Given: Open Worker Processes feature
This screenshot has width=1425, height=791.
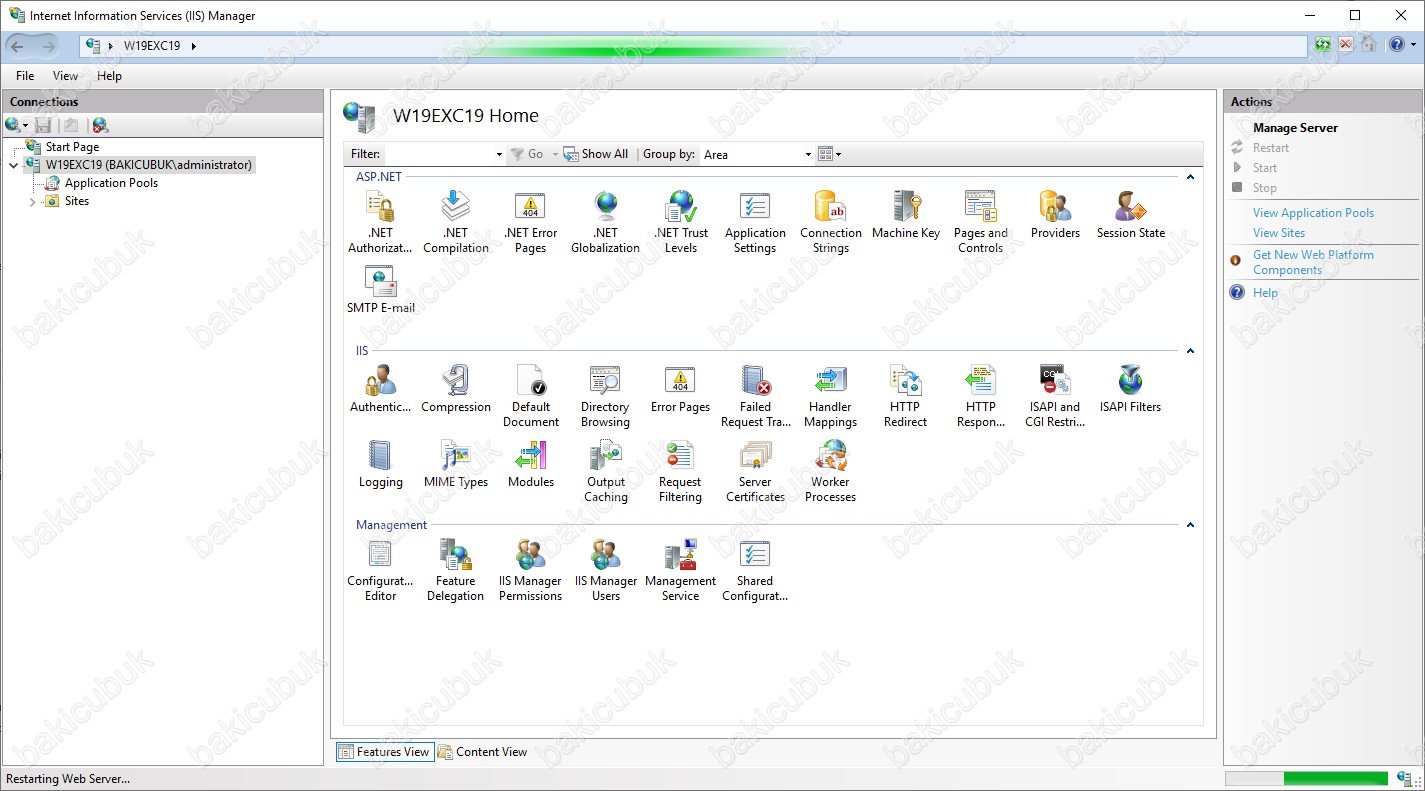Looking at the screenshot, I should [830, 471].
